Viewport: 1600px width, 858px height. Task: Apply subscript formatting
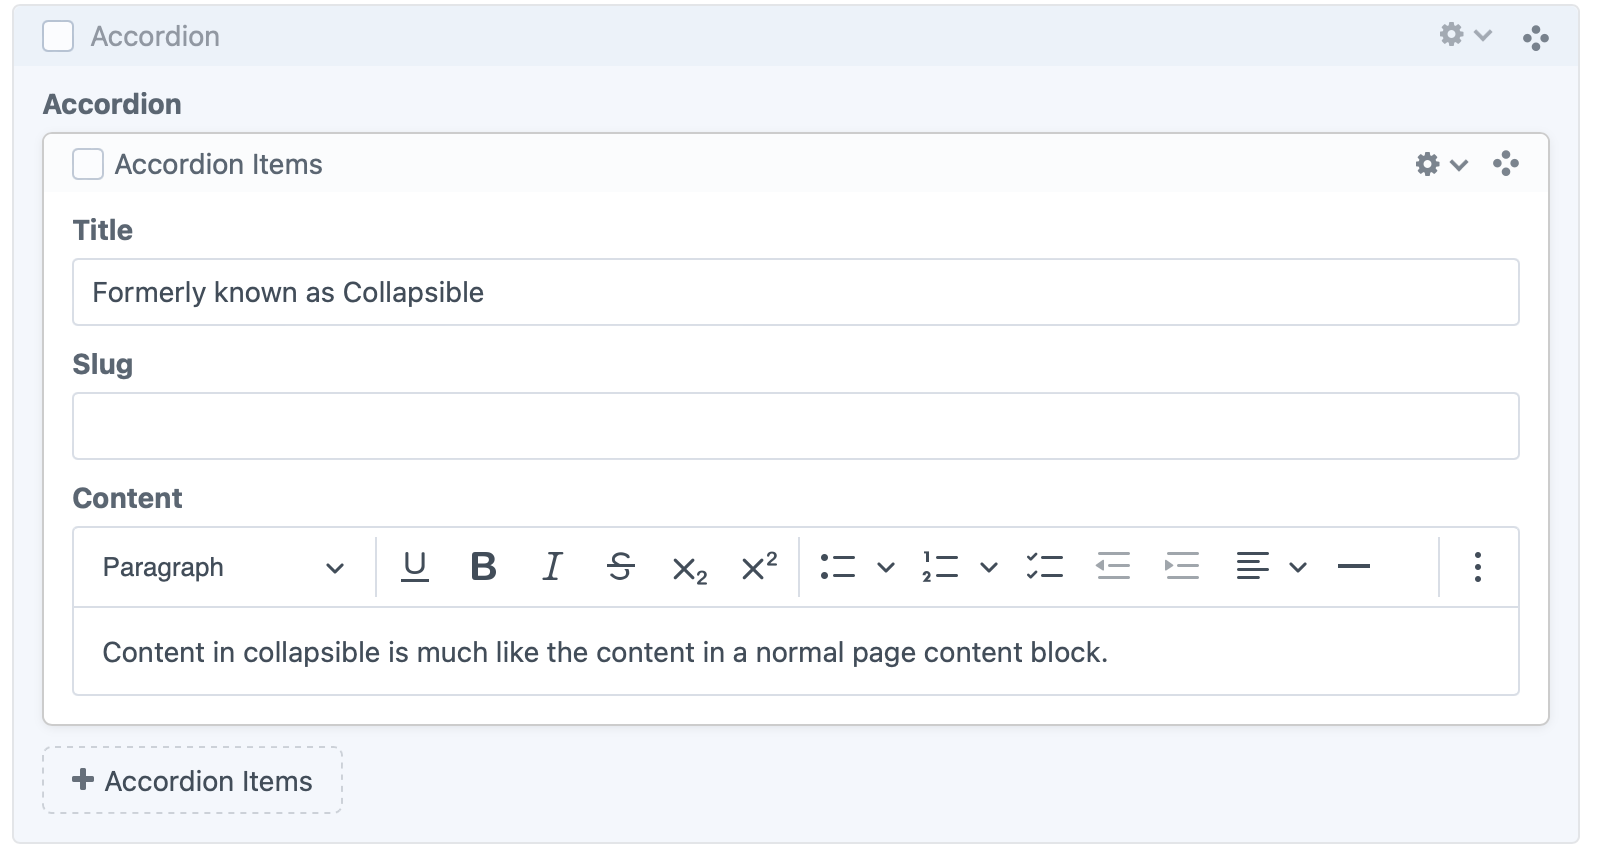click(x=689, y=569)
